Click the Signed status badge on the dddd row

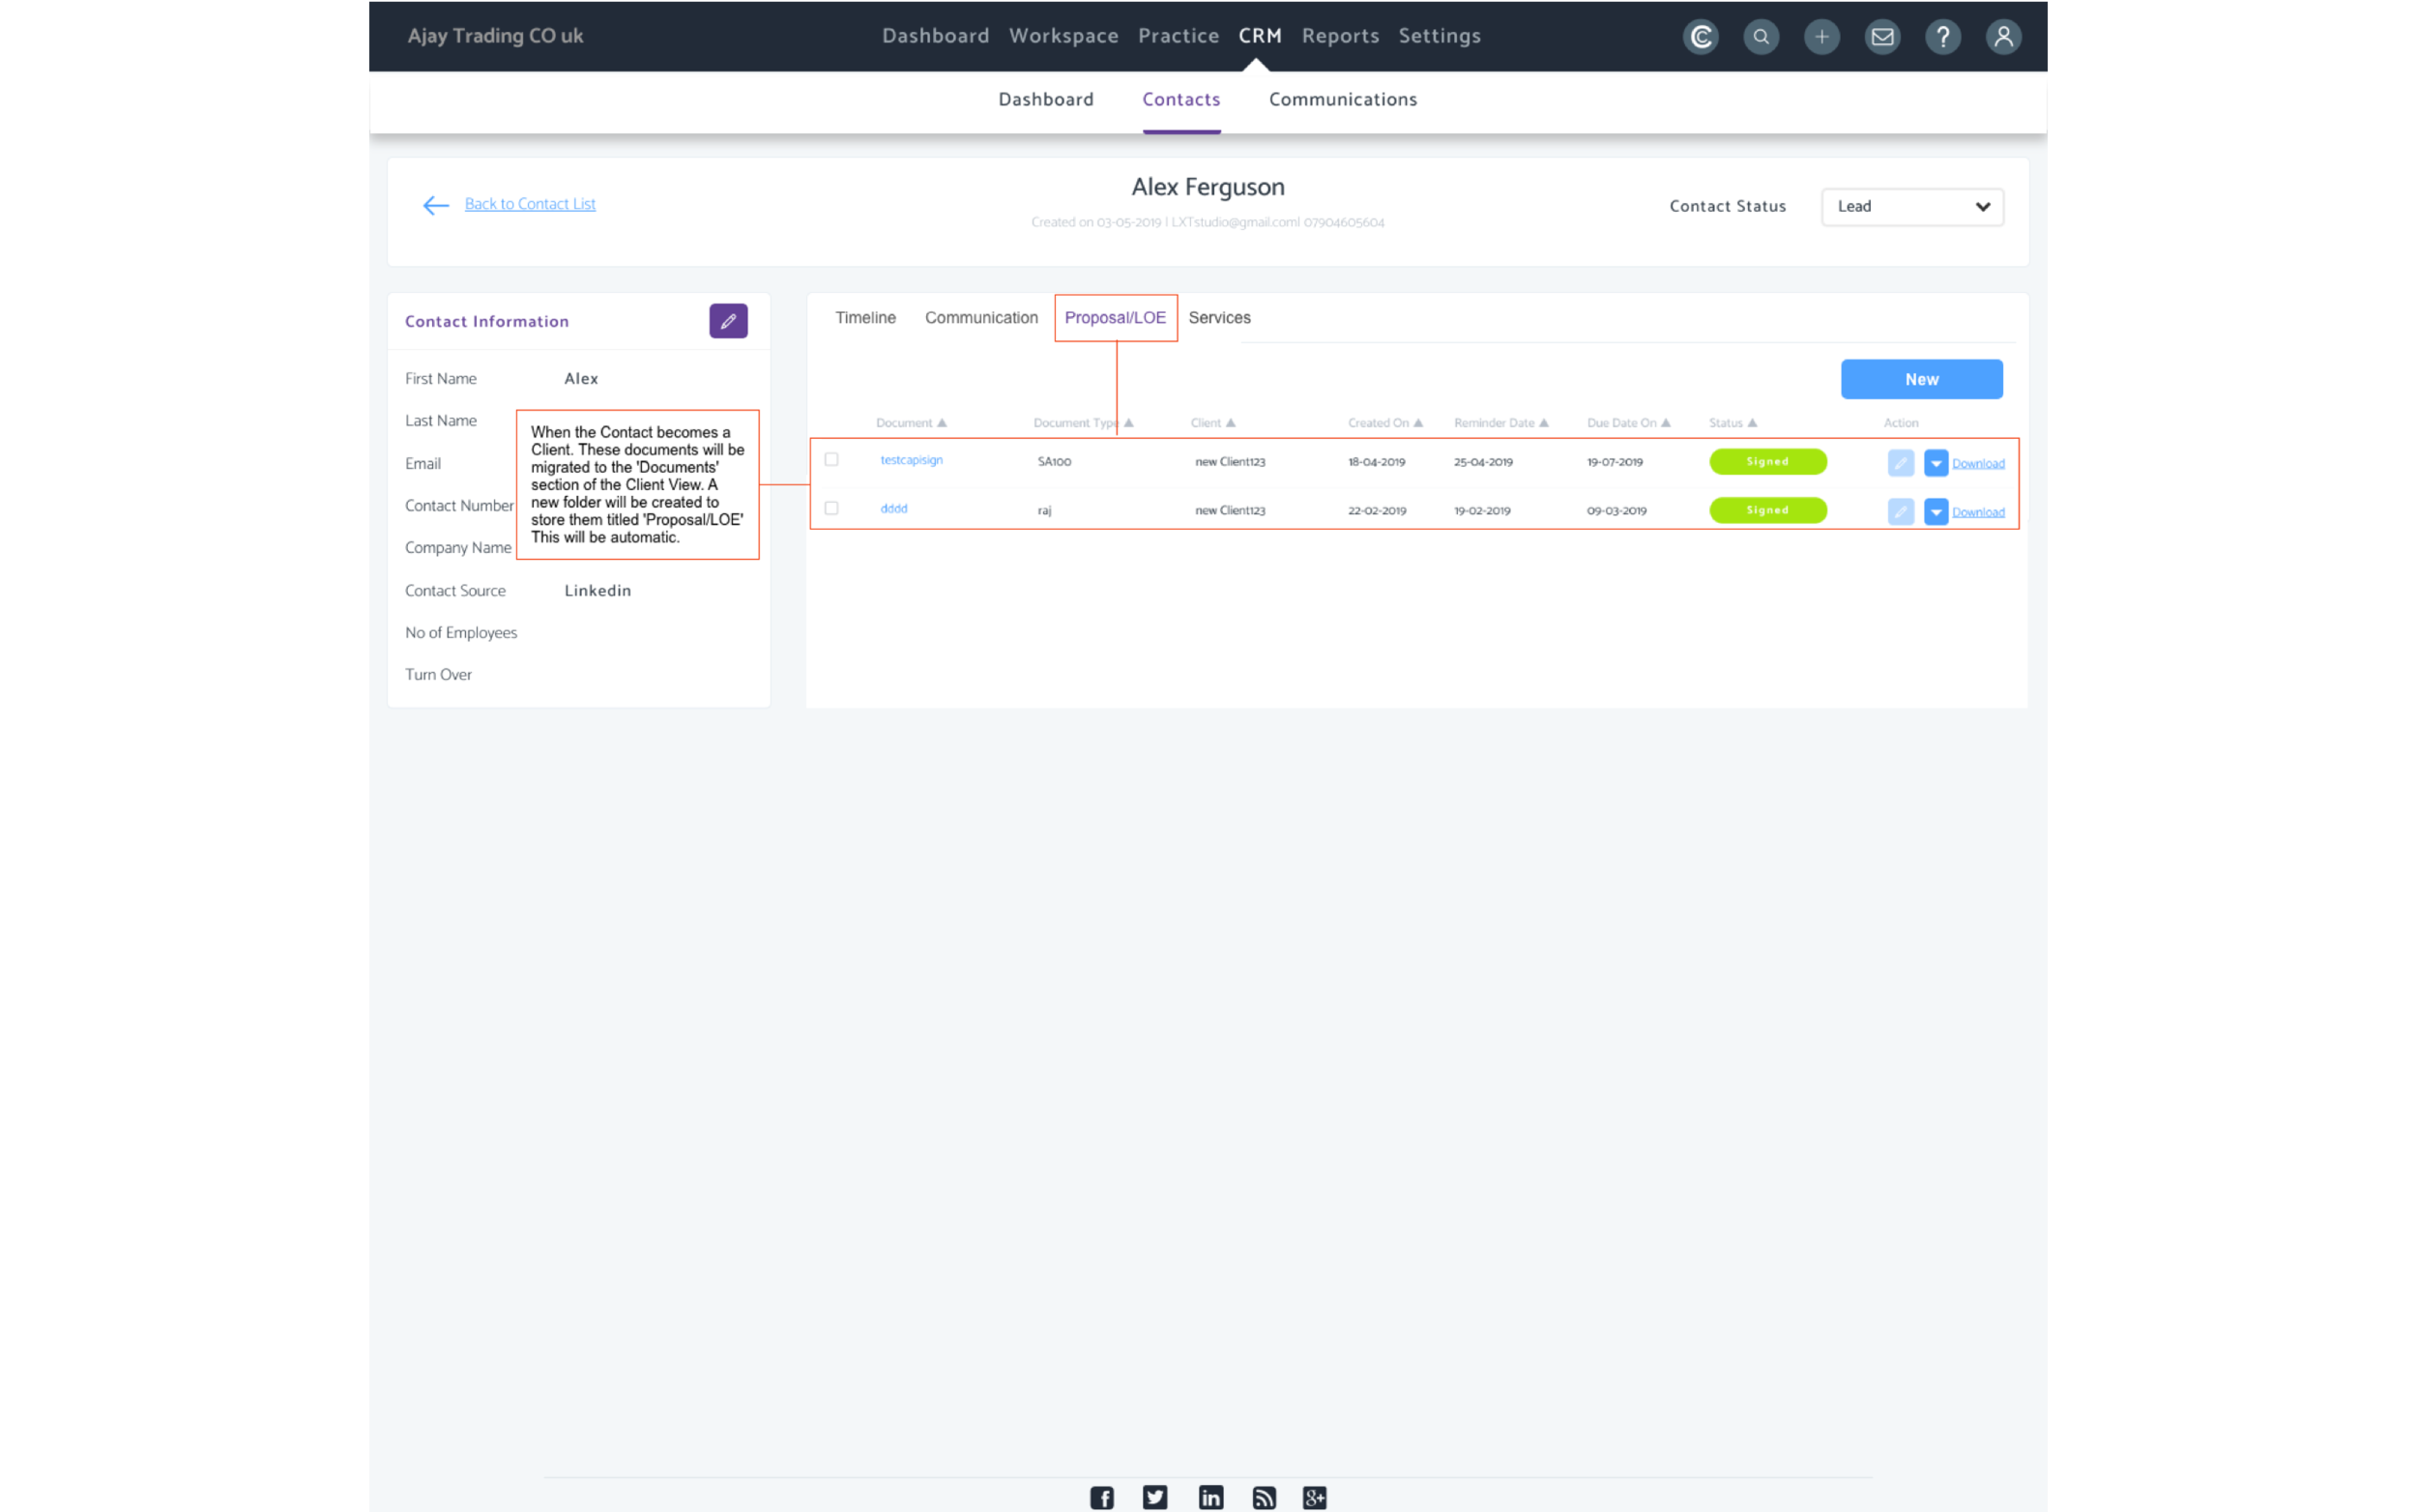coord(1768,510)
